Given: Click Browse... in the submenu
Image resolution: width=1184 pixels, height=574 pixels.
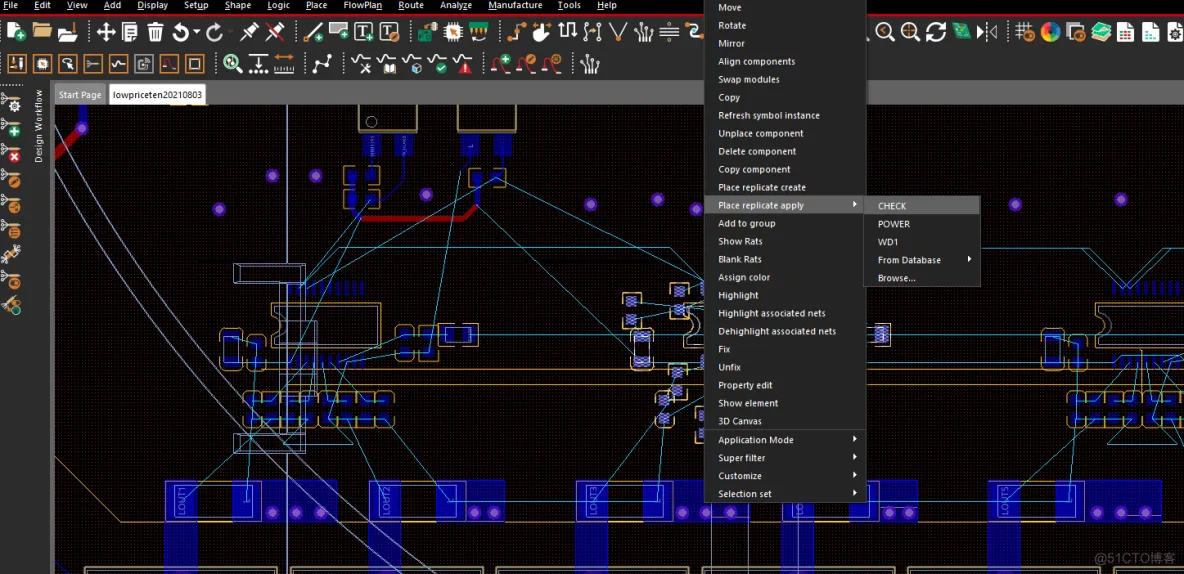Looking at the screenshot, I should 922,278.
